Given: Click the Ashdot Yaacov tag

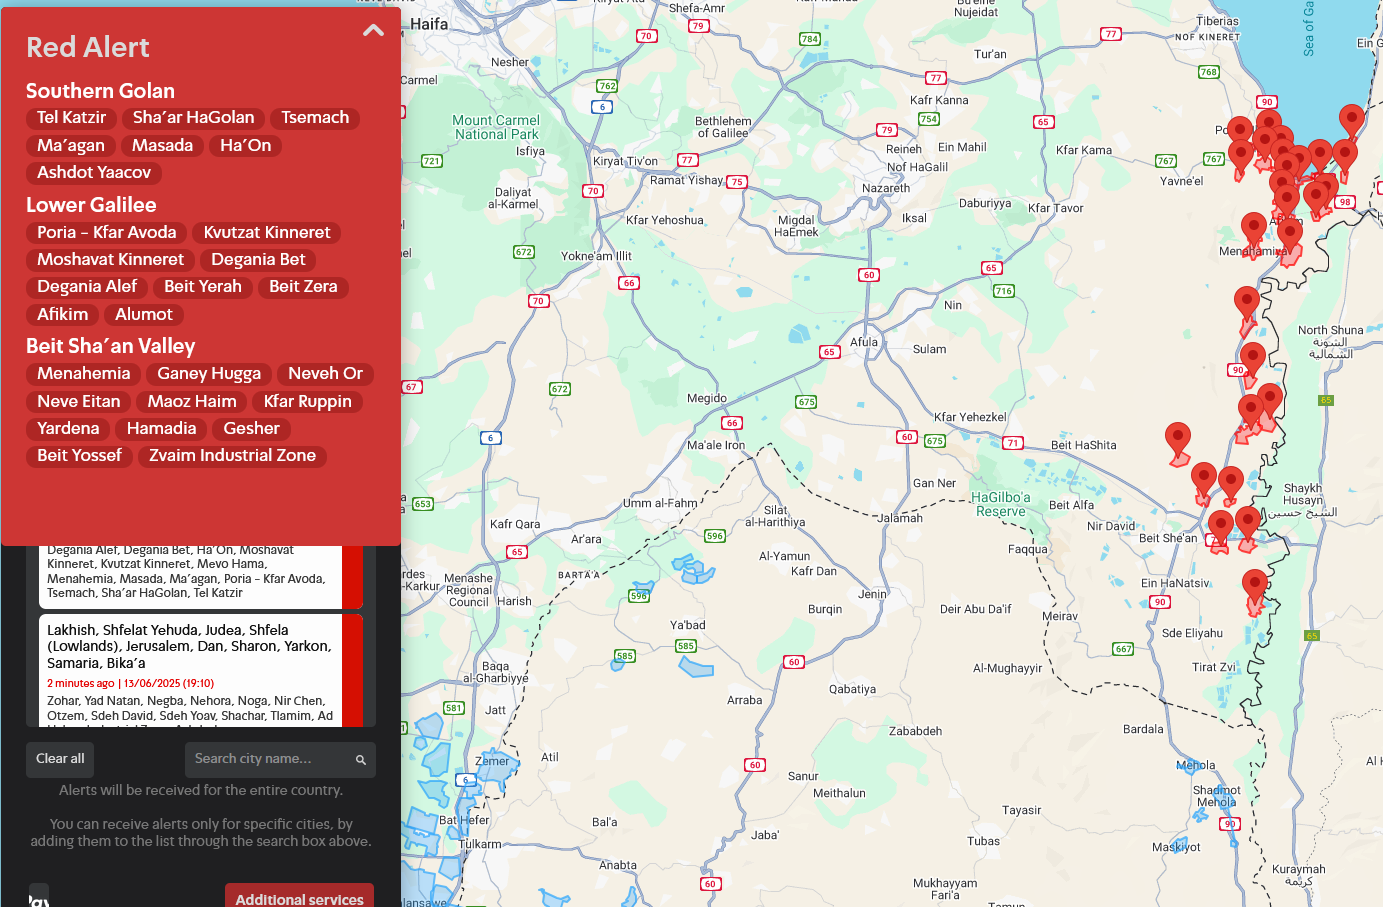Looking at the screenshot, I should coord(94,173).
